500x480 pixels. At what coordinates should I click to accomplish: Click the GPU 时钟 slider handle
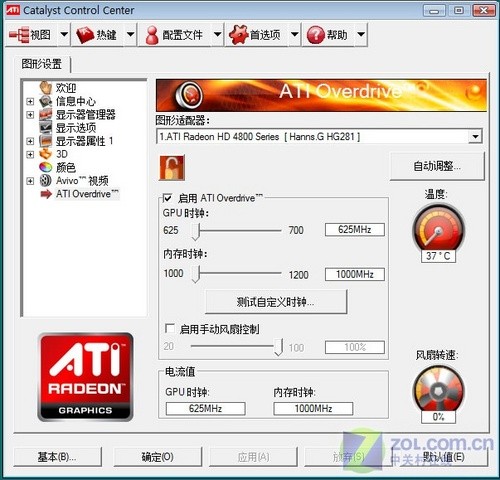coord(196,231)
